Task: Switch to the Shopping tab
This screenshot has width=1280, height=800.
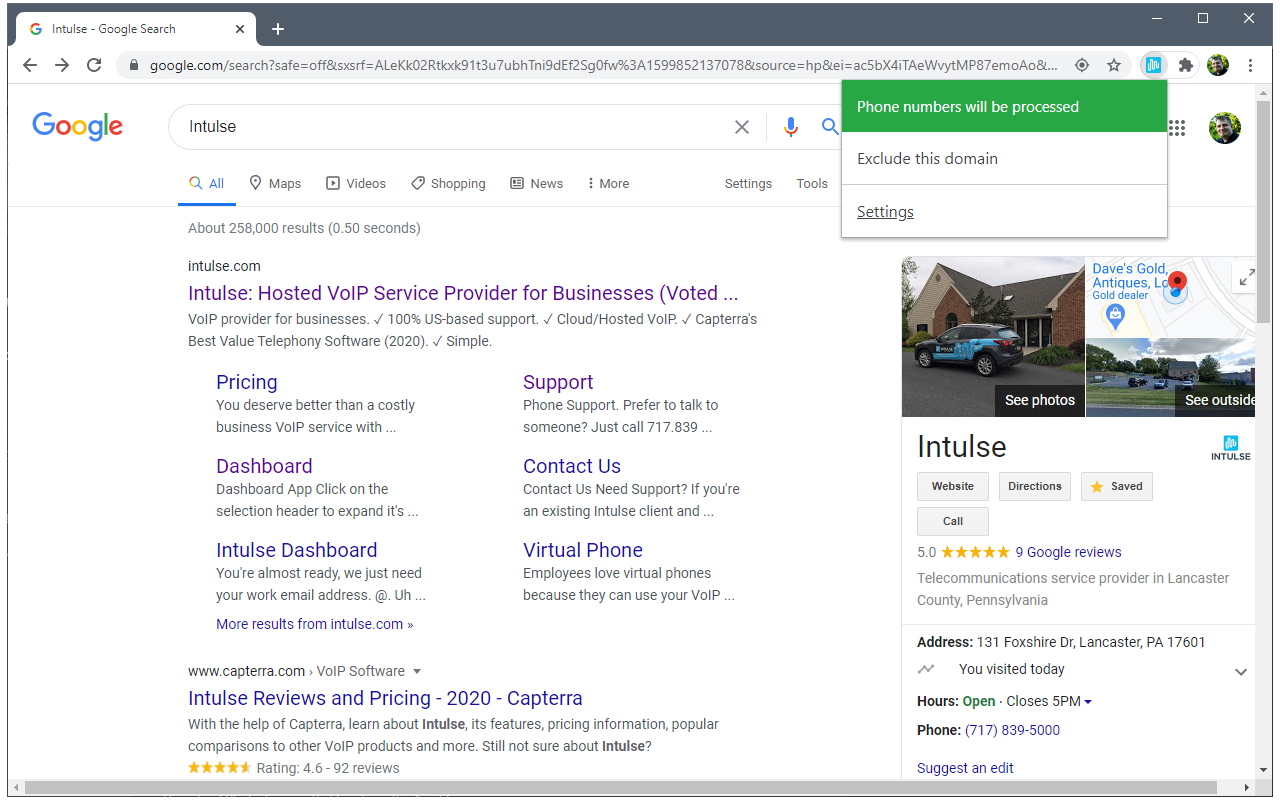Action: click(x=448, y=184)
